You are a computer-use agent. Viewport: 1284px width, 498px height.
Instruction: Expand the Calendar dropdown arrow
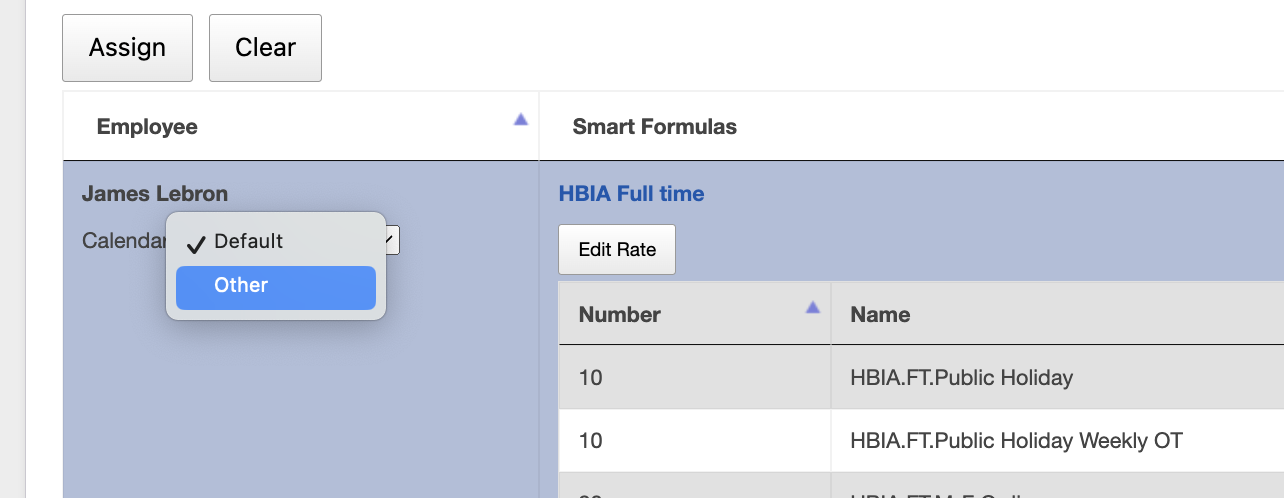[390, 240]
